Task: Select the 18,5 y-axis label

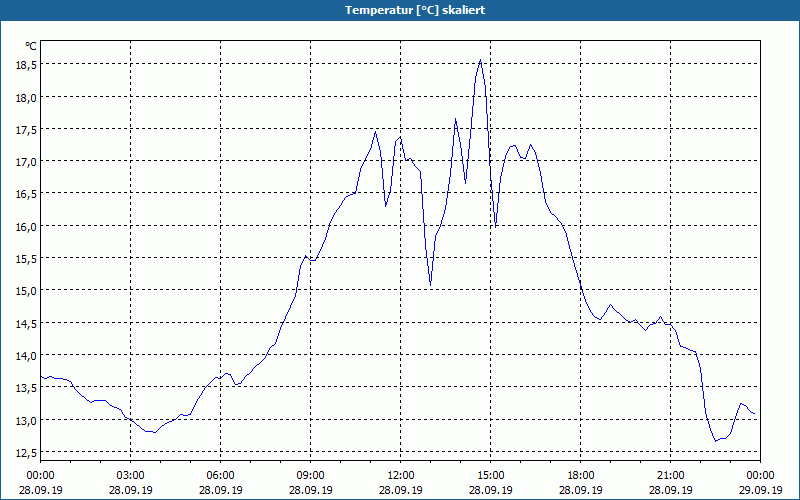Action: (x=26, y=65)
